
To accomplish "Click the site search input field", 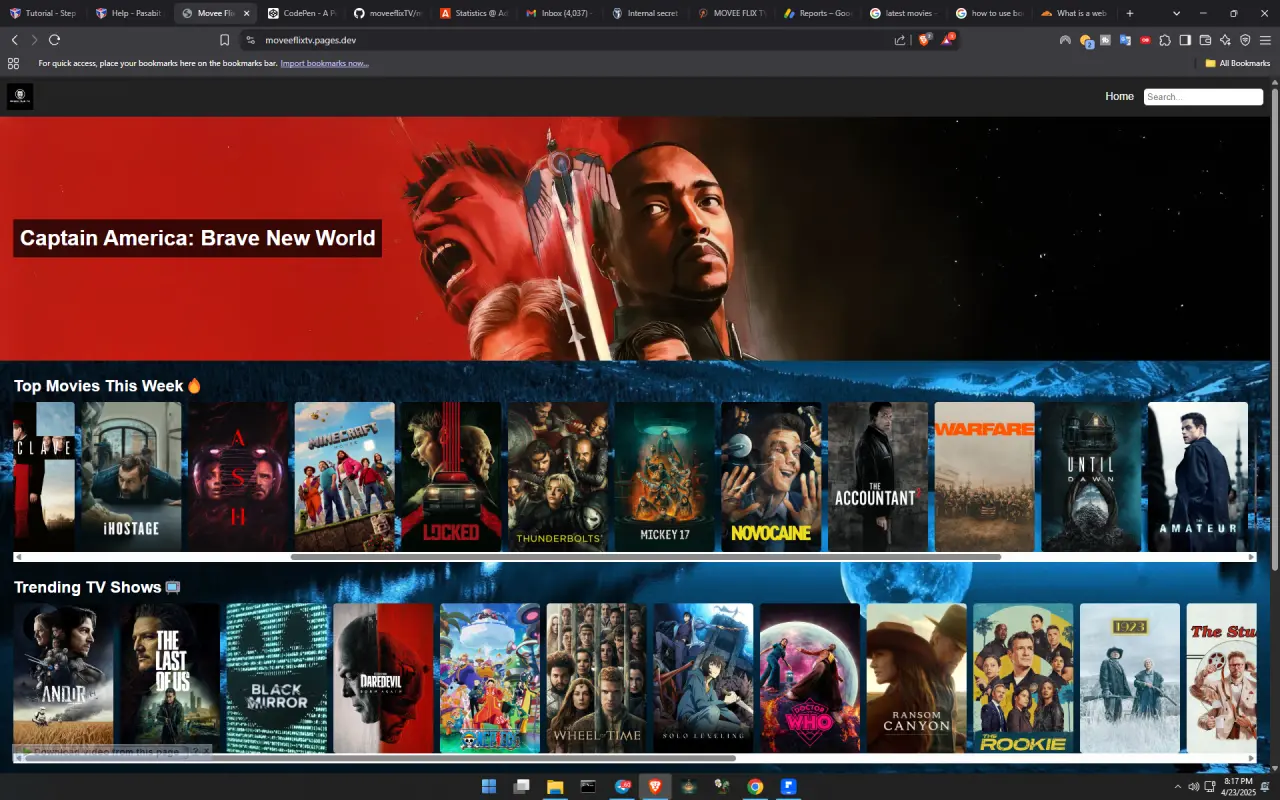I will (1203, 97).
